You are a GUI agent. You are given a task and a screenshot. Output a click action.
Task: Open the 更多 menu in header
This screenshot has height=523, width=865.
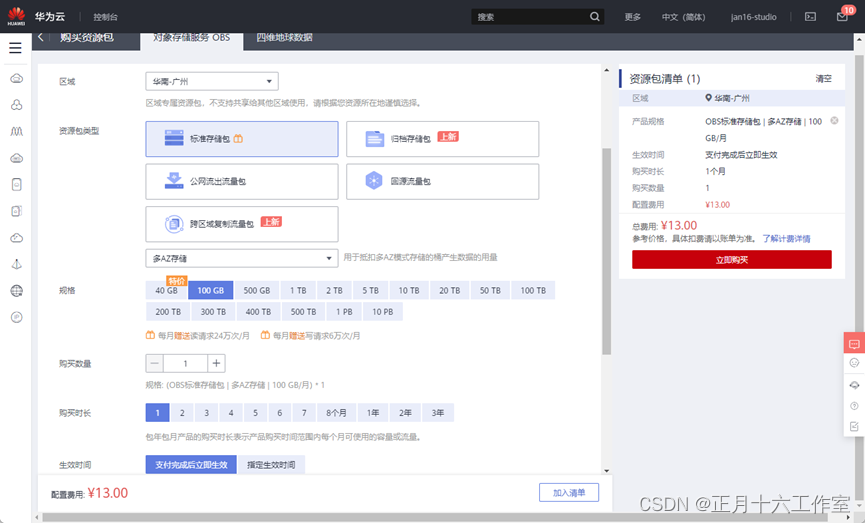coord(632,17)
